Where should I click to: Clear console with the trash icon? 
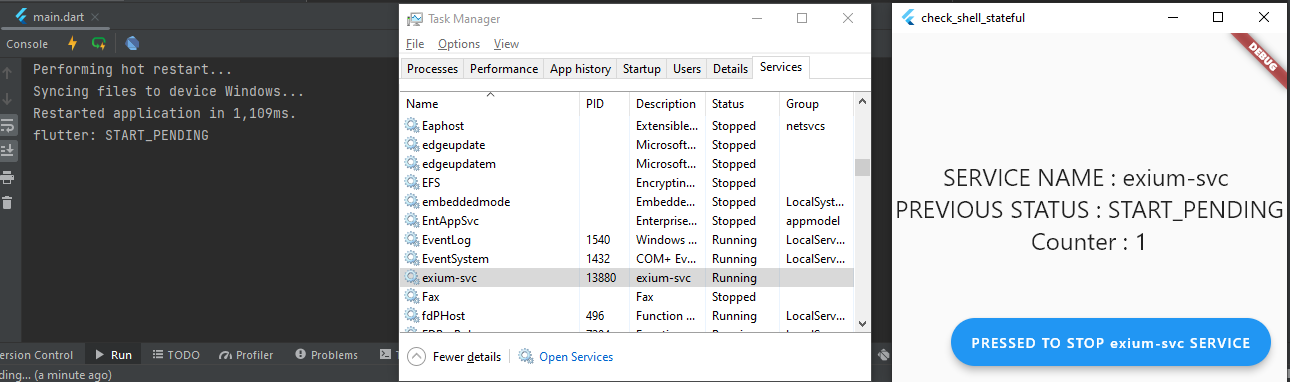click(x=7, y=203)
